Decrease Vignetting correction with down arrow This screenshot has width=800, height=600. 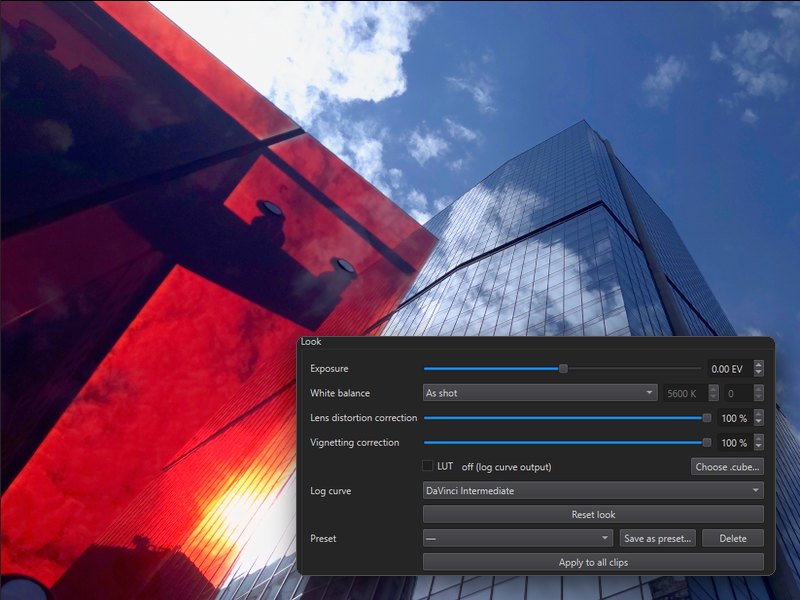click(759, 447)
